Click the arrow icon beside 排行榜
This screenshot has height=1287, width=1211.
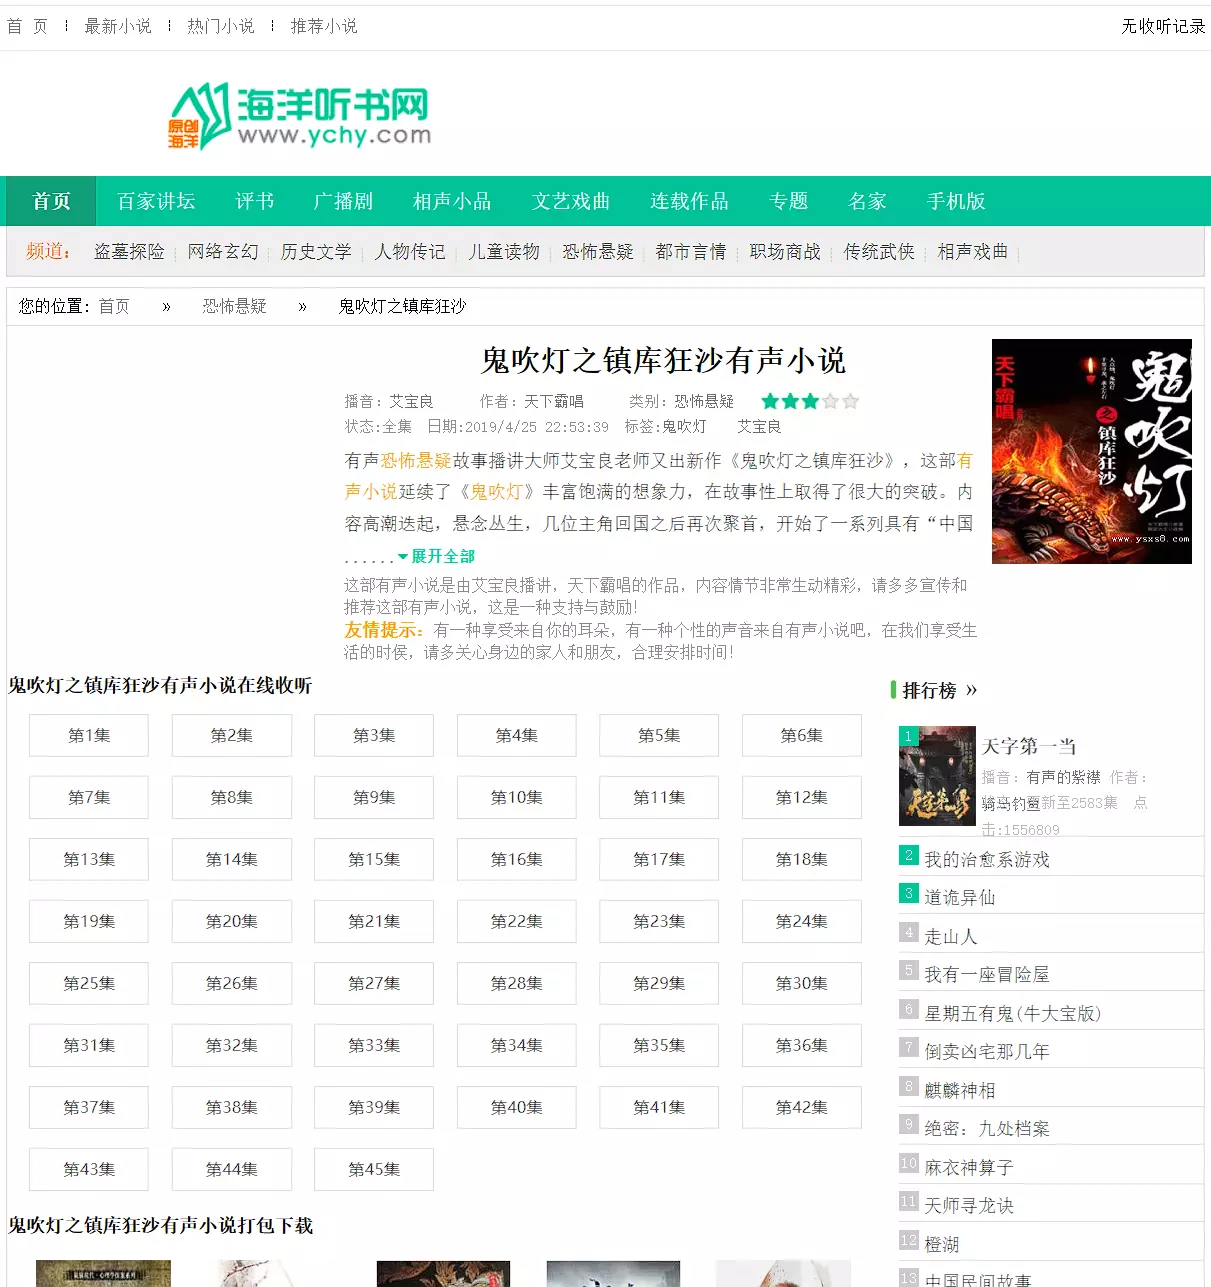(x=971, y=691)
